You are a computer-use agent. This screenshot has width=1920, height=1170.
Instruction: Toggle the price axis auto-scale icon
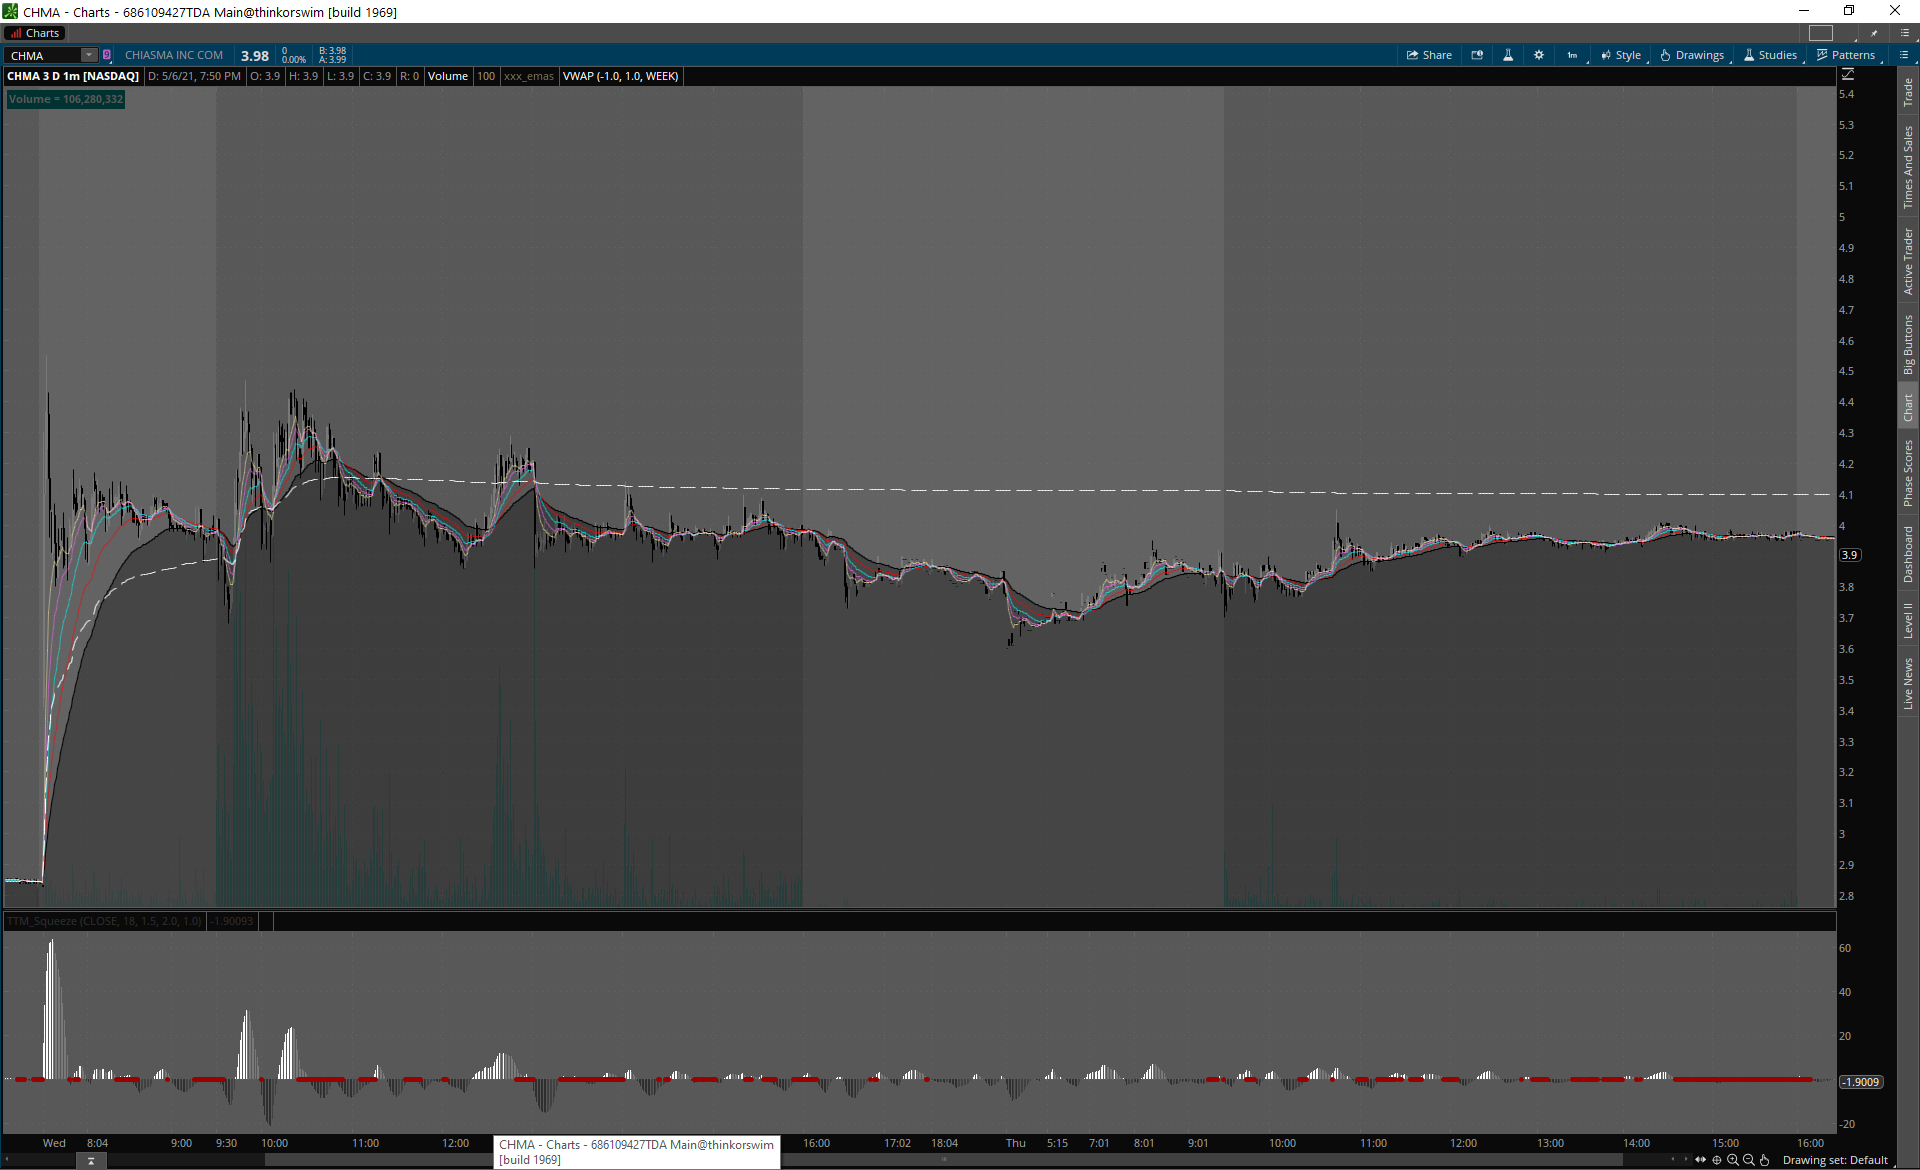click(1848, 75)
